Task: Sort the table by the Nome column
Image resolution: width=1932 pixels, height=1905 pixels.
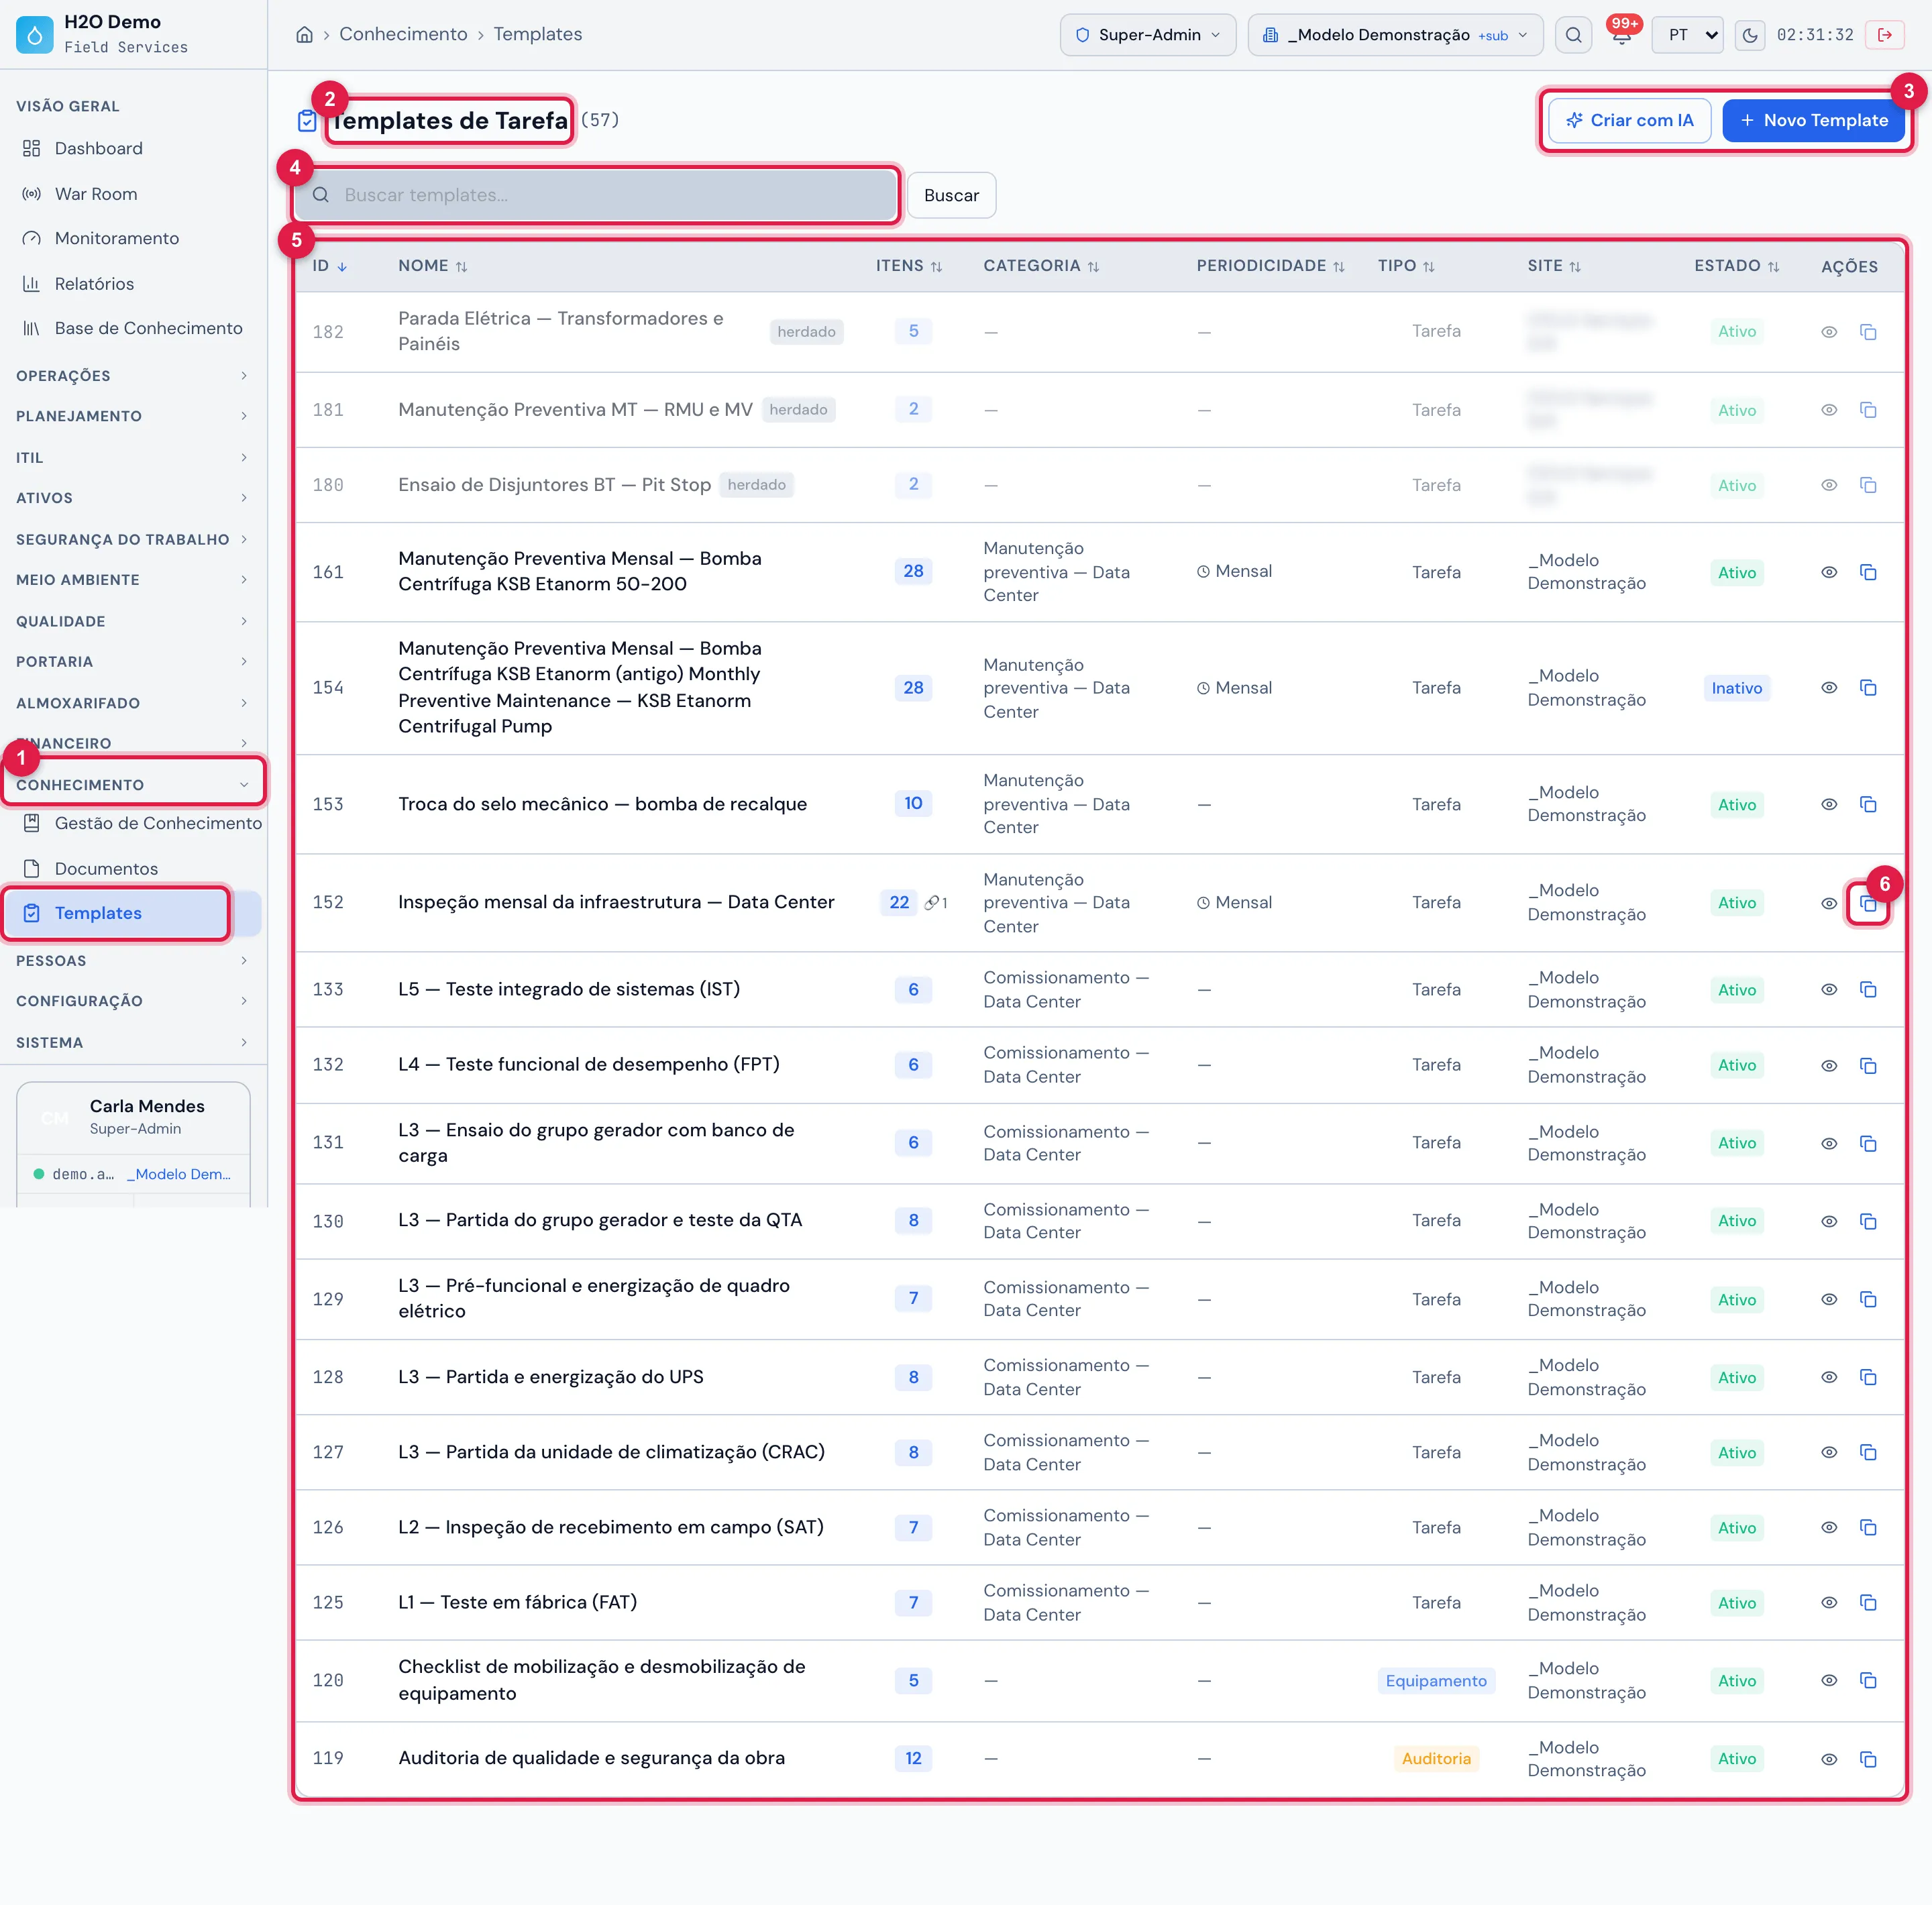Action: click(433, 266)
